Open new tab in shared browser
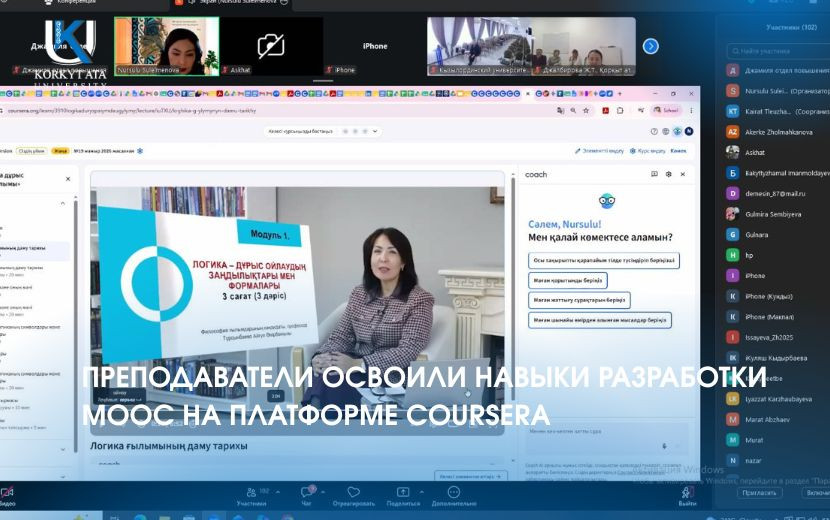This screenshot has width=830, height=520. pos(619,94)
